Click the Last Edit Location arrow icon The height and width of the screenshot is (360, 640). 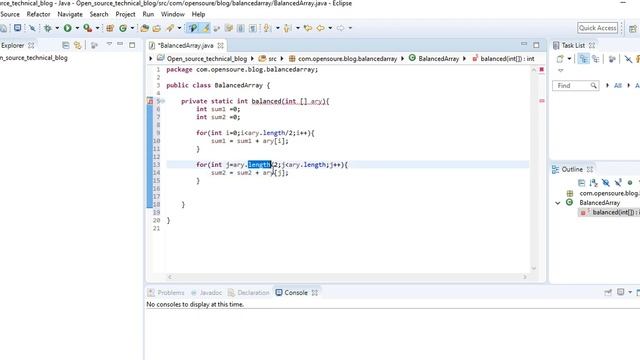308,28
